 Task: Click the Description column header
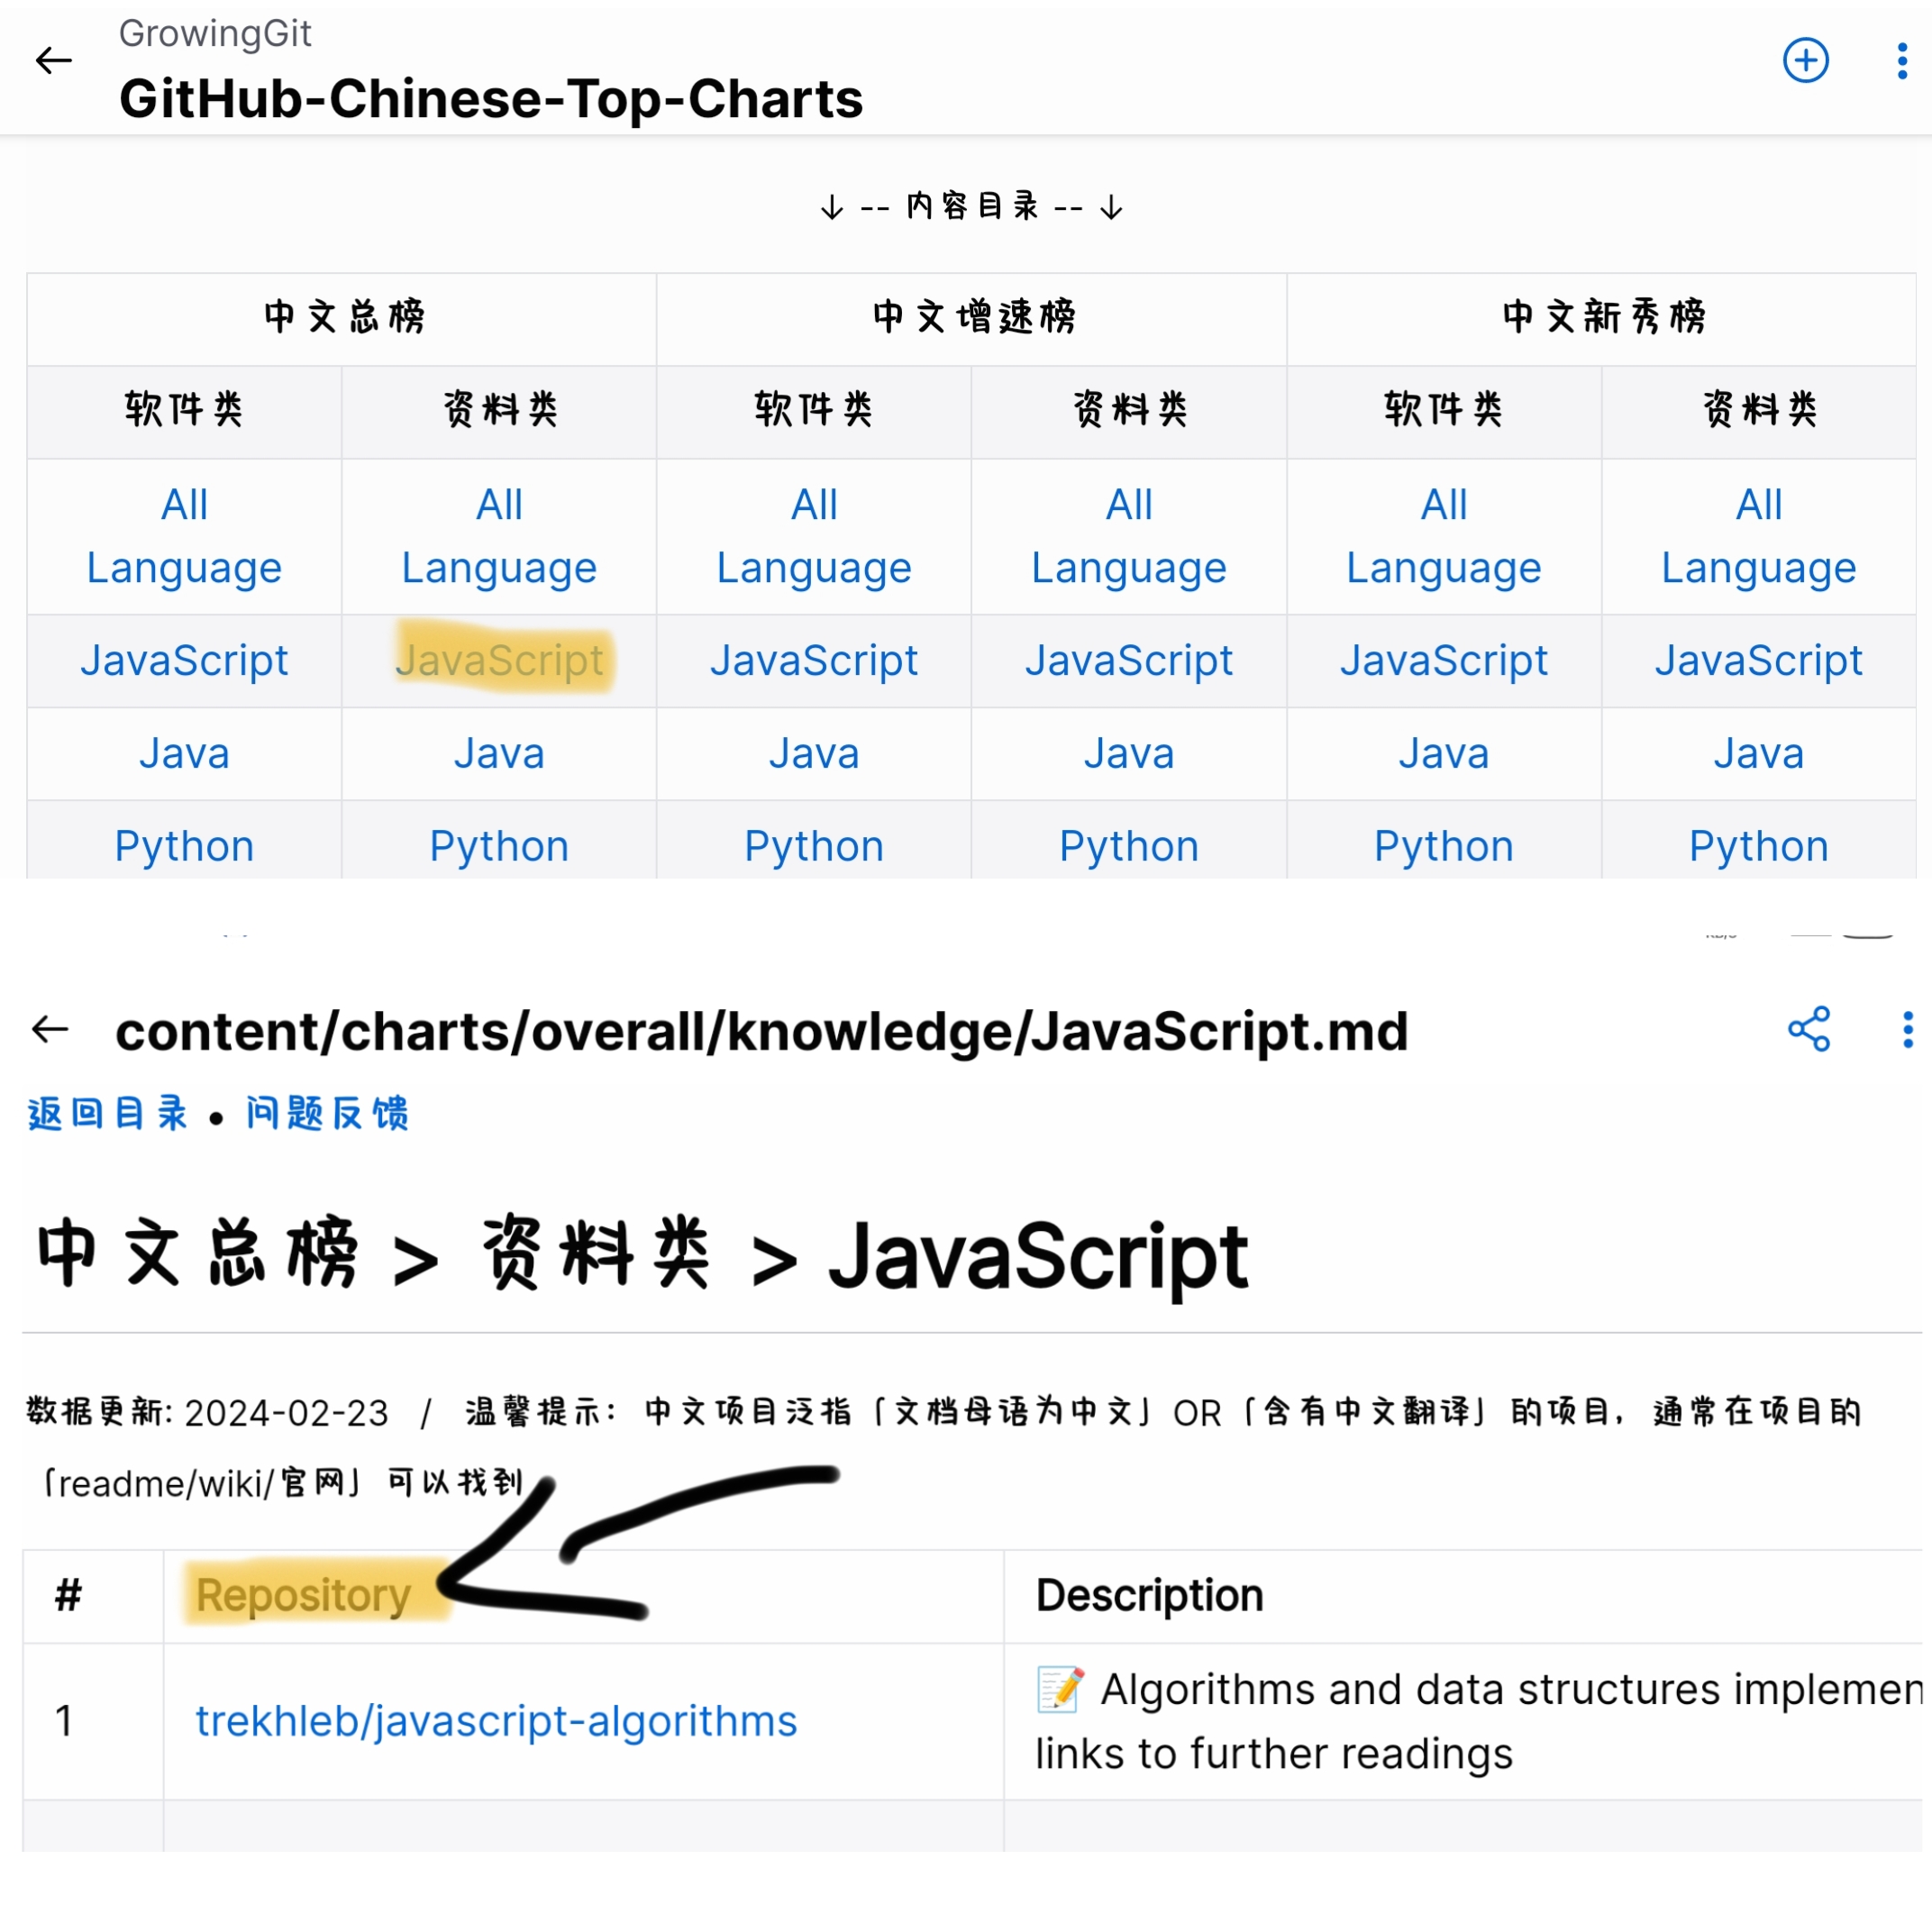coord(1149,1595)
